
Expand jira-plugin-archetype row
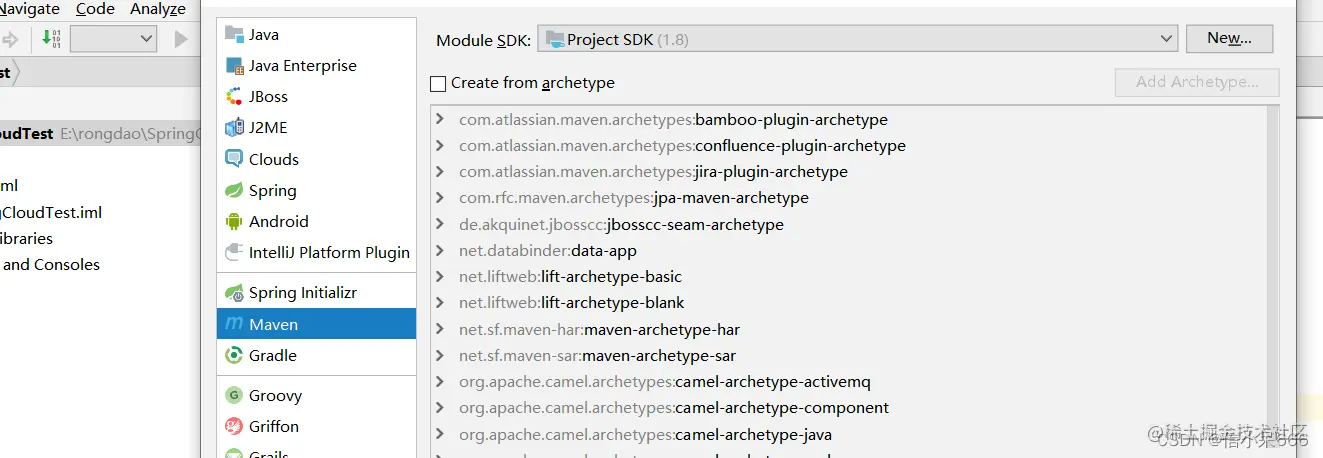pos(441,172)
